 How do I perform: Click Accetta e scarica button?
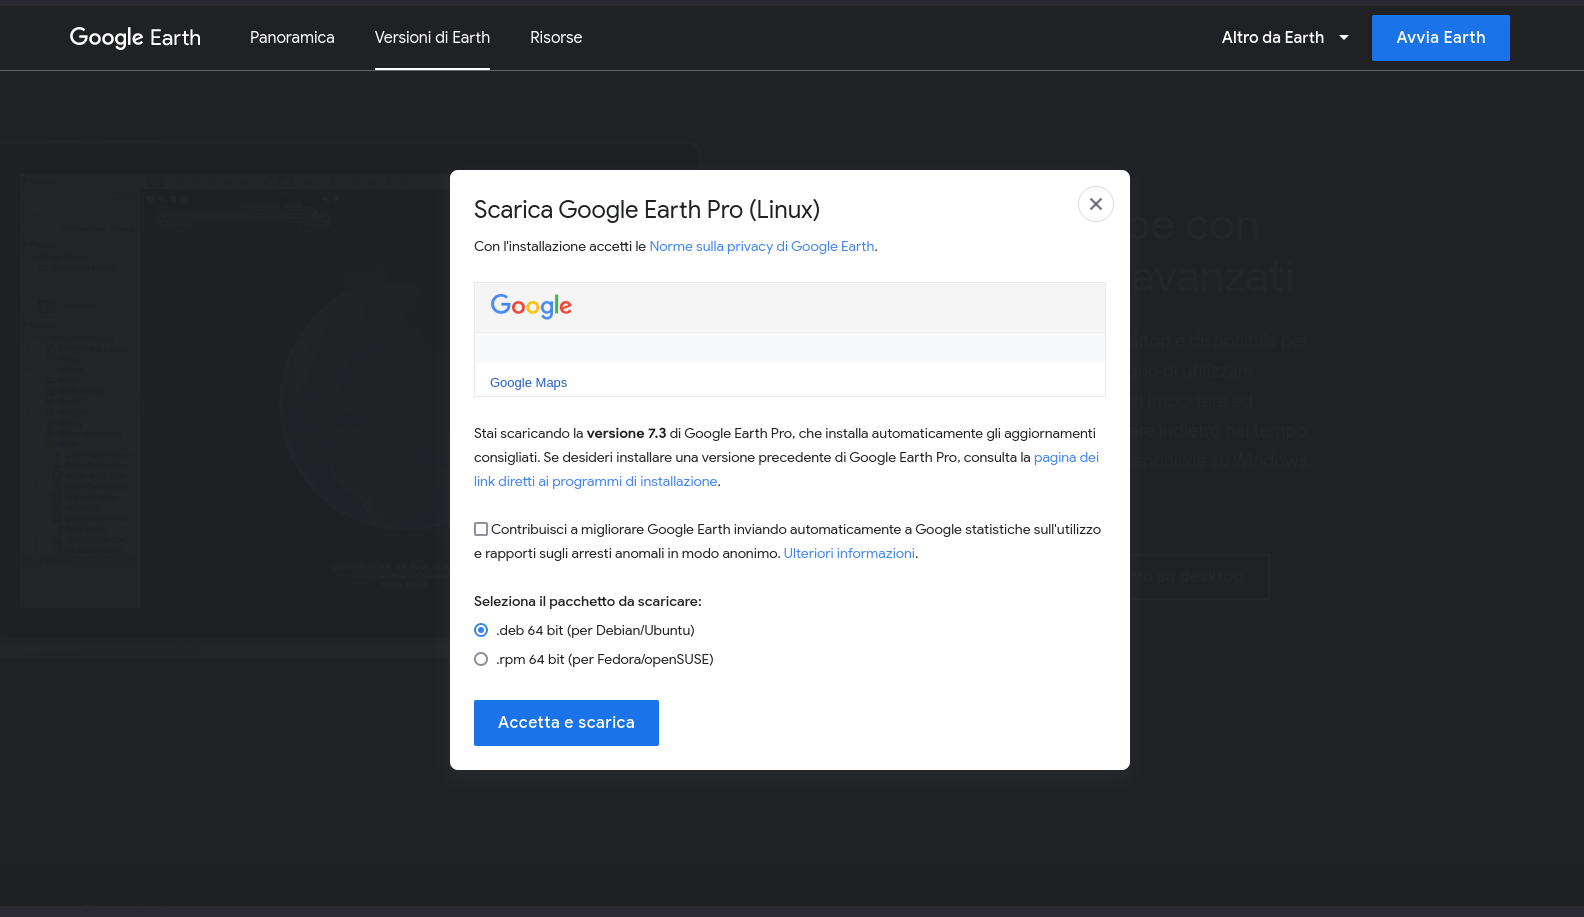(x=566, y=723)
